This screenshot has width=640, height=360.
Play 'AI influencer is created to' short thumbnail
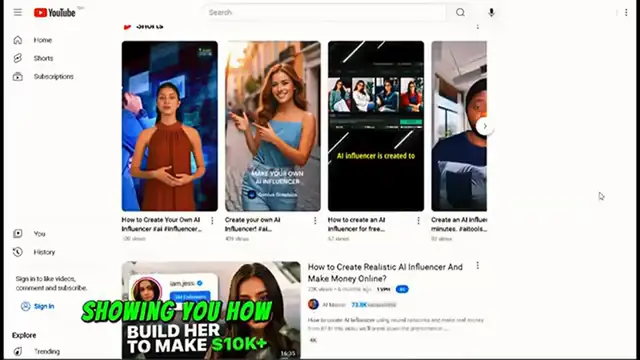pos(376,126)
